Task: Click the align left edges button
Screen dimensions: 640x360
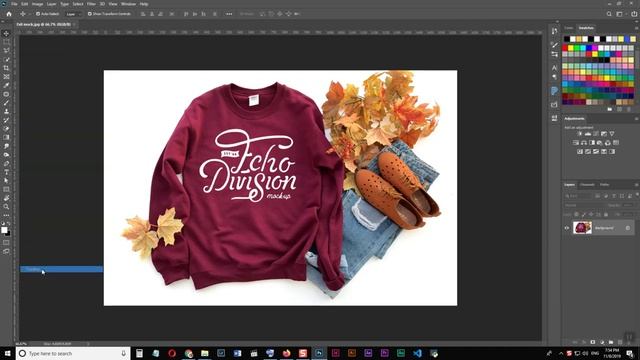Action: pyautogui.click(x=143, y=14)
